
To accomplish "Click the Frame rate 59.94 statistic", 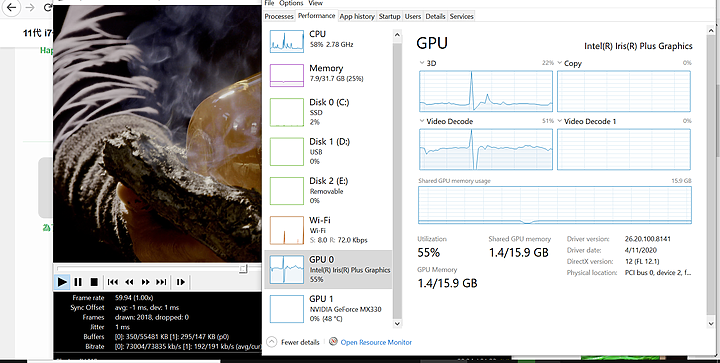I will (x=134, y=298).
